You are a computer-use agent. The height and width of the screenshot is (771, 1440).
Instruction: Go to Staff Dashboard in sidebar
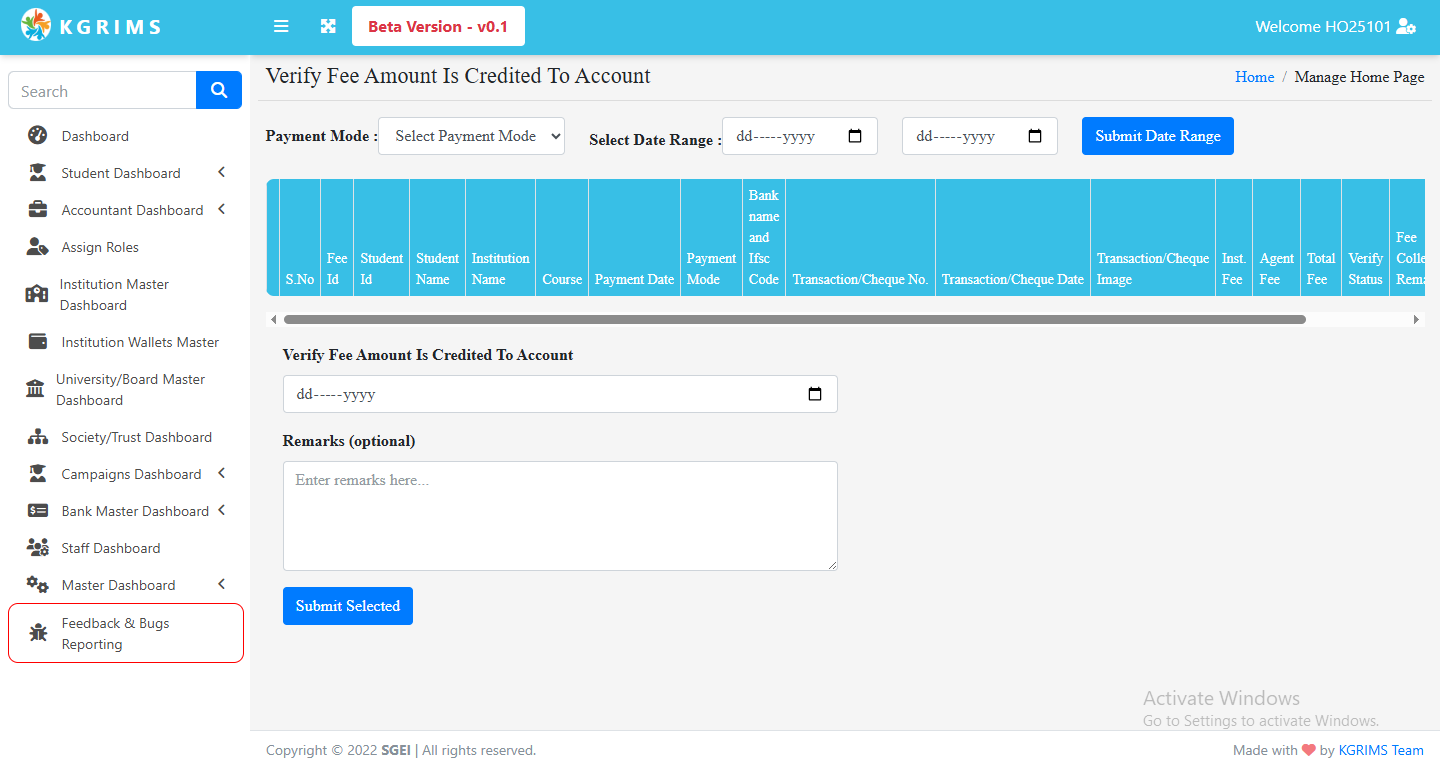pyautogui.click(x=110, y=548)
